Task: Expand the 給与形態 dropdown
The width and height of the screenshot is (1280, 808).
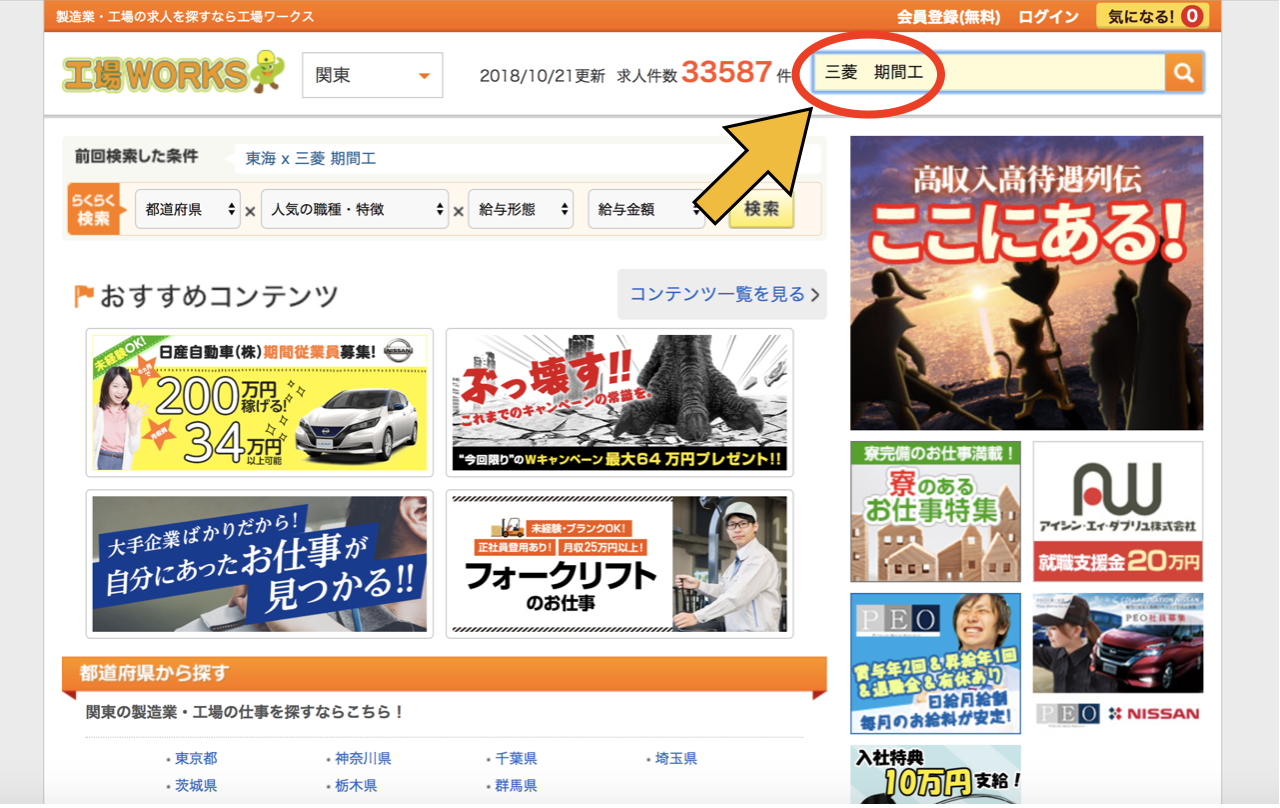Action: click(x=521, y=210)
